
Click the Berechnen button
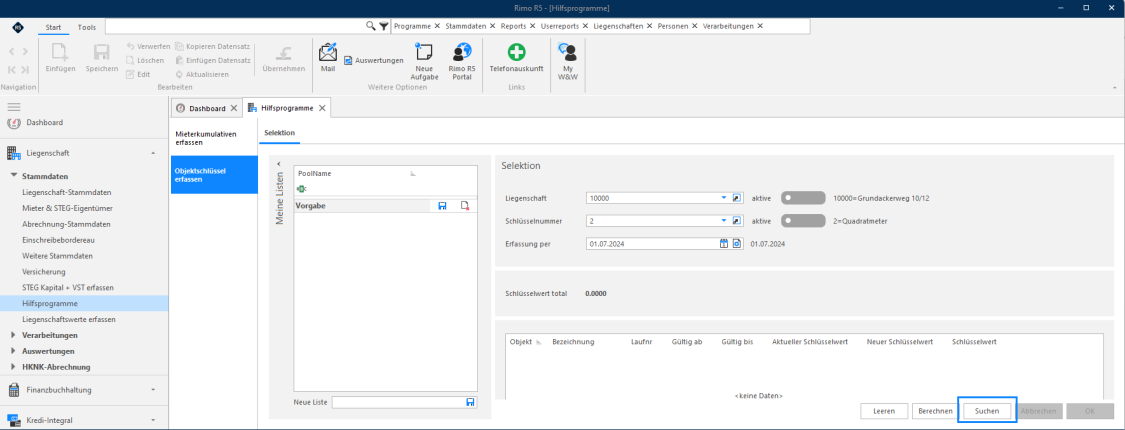pyautogui.click(x=935, y=411)
